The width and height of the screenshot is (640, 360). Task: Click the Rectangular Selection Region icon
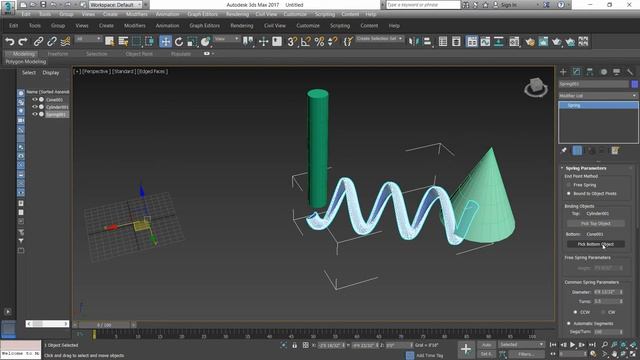pos(136,41)
